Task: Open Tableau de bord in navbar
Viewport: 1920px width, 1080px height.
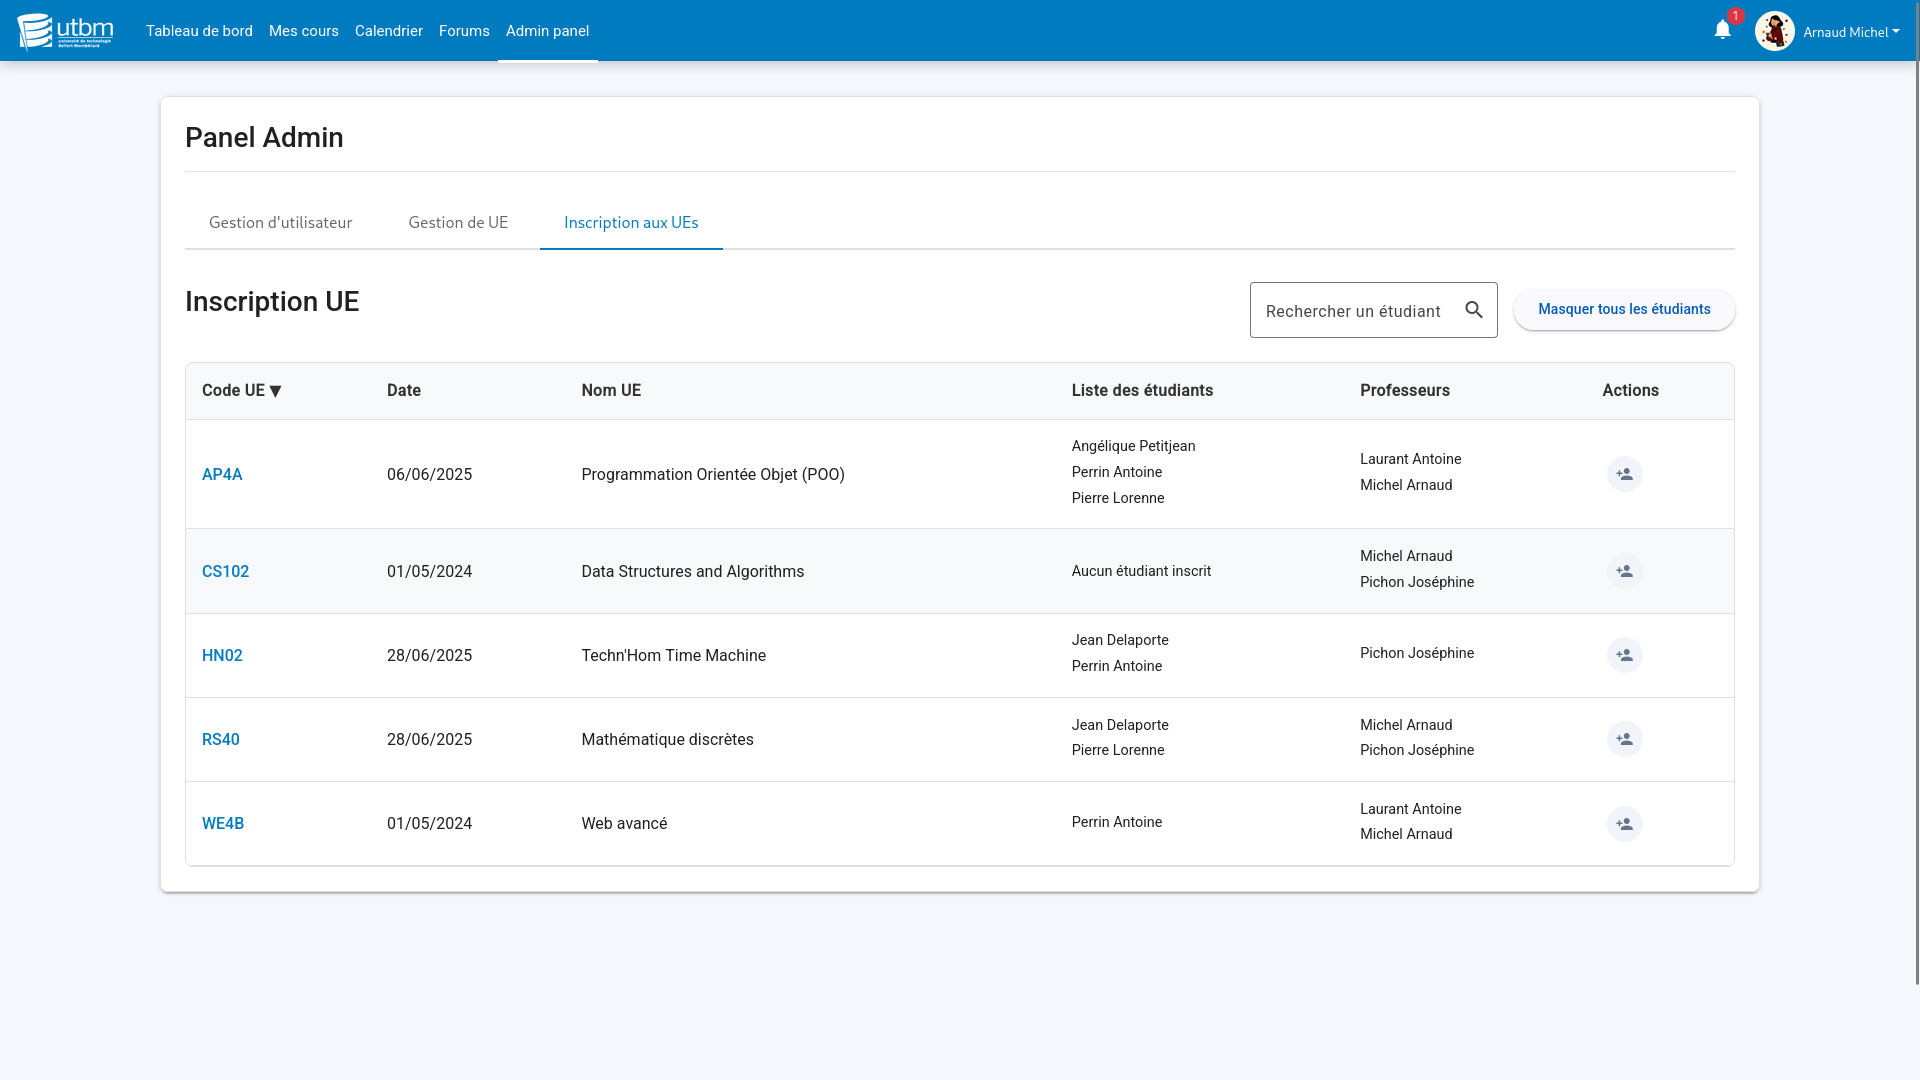Action: pos(199,31)
